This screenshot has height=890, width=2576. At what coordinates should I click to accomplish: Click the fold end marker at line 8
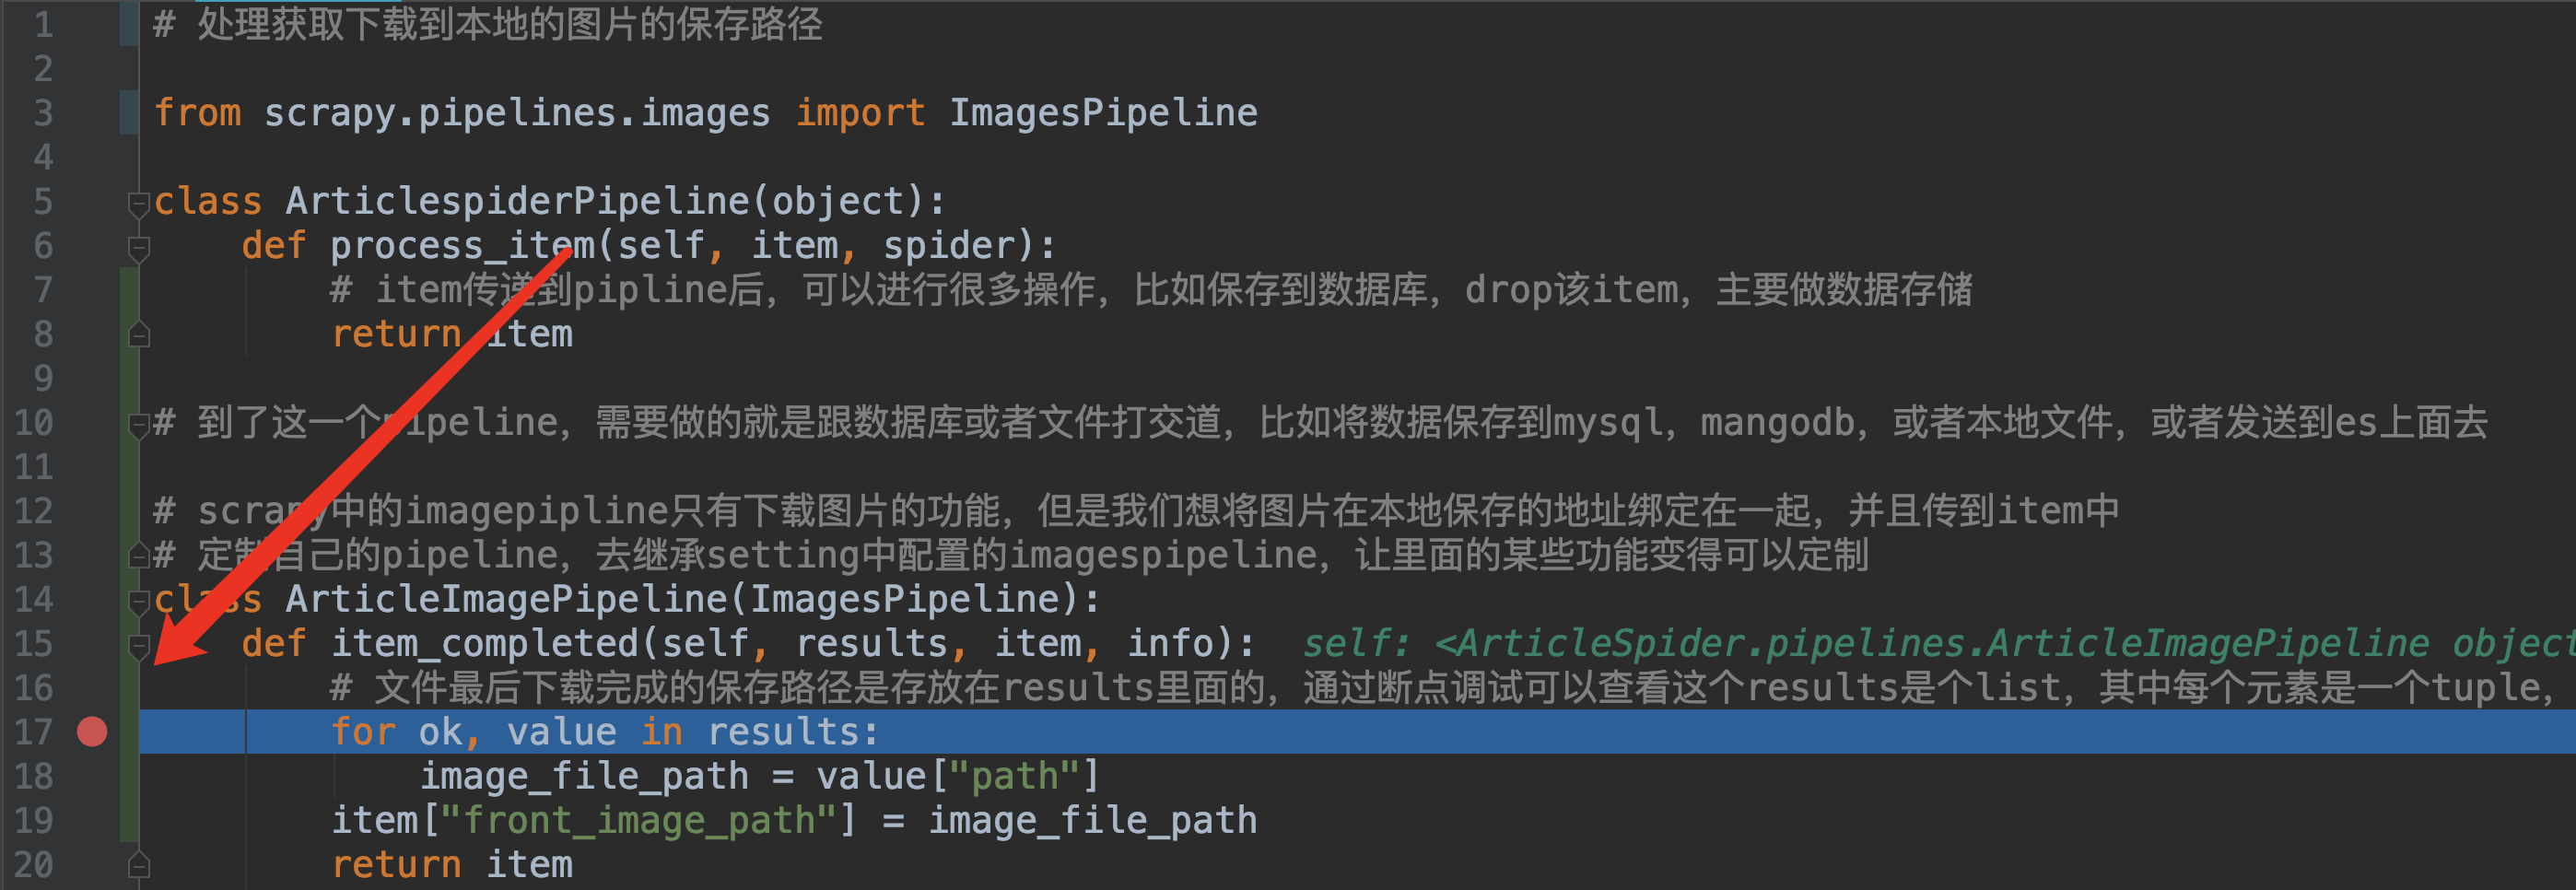coord(139,335)
